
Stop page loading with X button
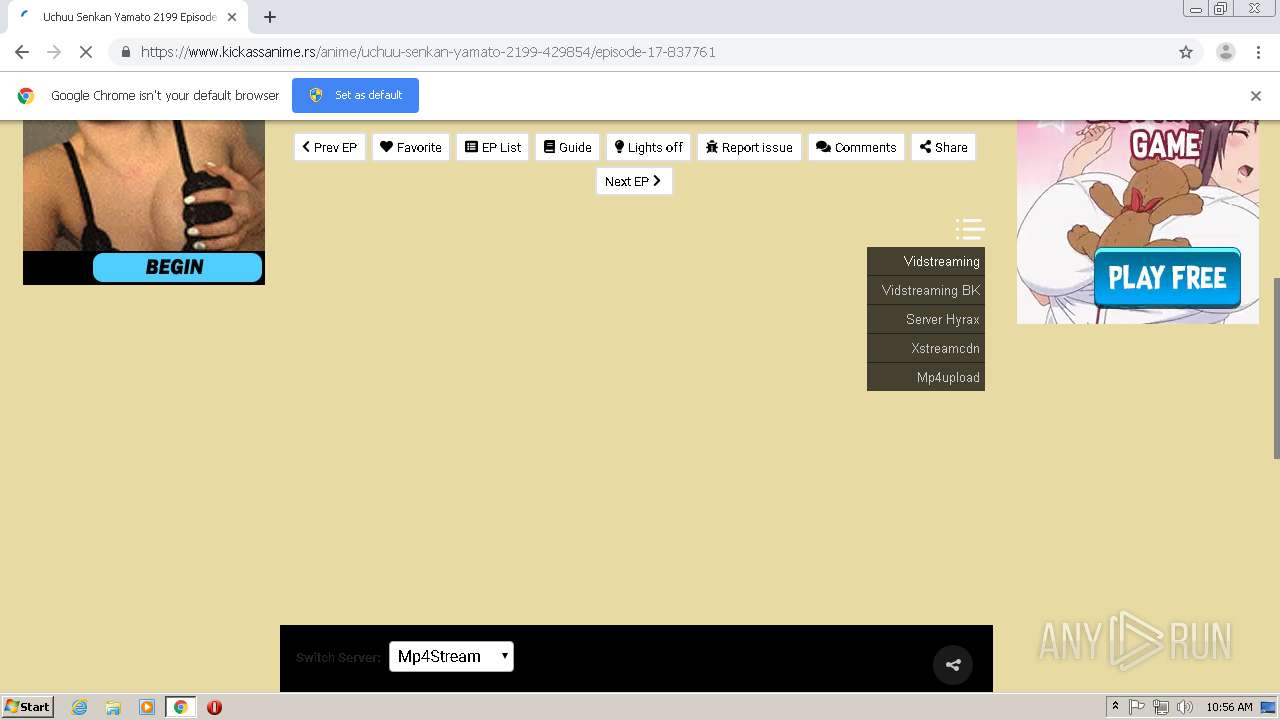[86, 52]
